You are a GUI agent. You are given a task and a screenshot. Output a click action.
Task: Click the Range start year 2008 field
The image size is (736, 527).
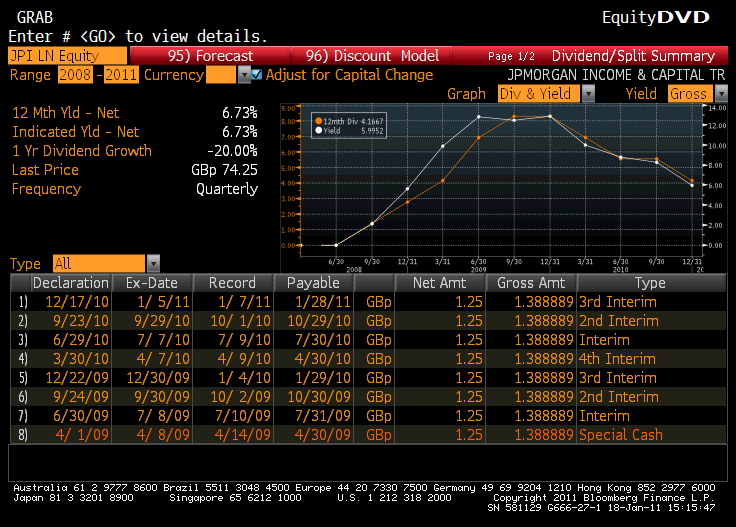73,75
